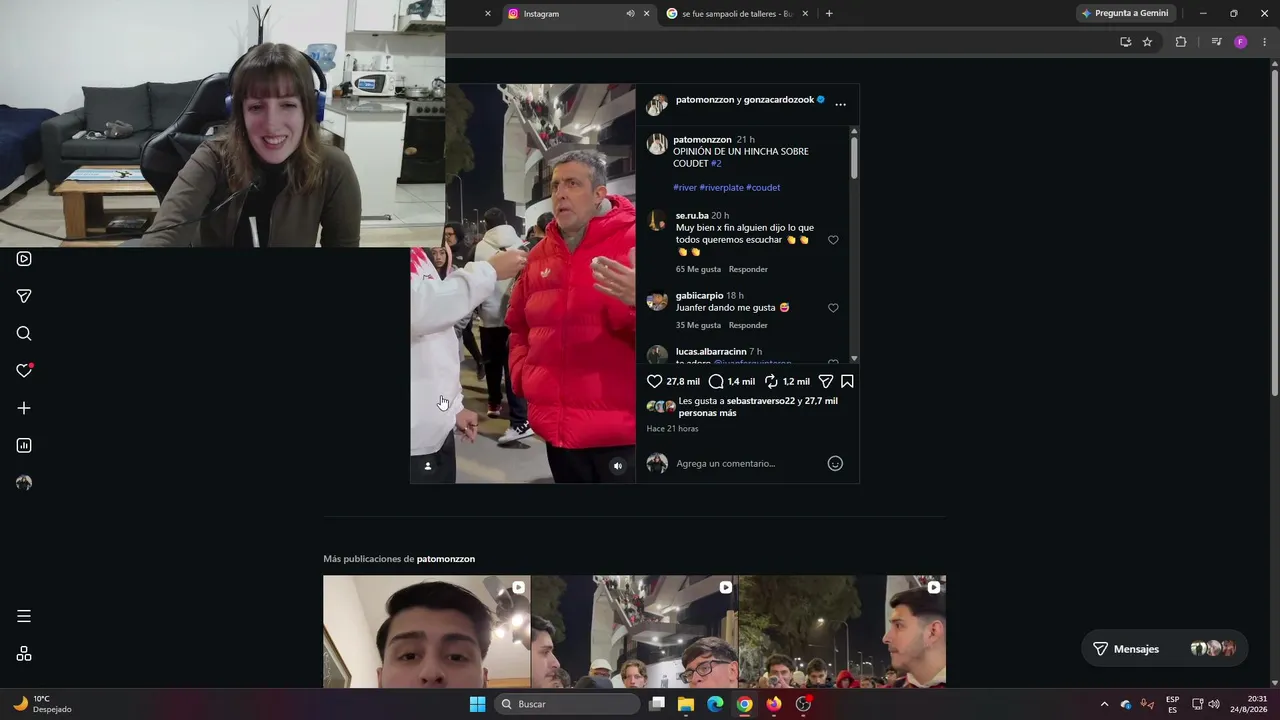Viewport: 1280px width, 720px height.
Task: Open the post's three-dot options menu
Action: click(x=840, y=104)
